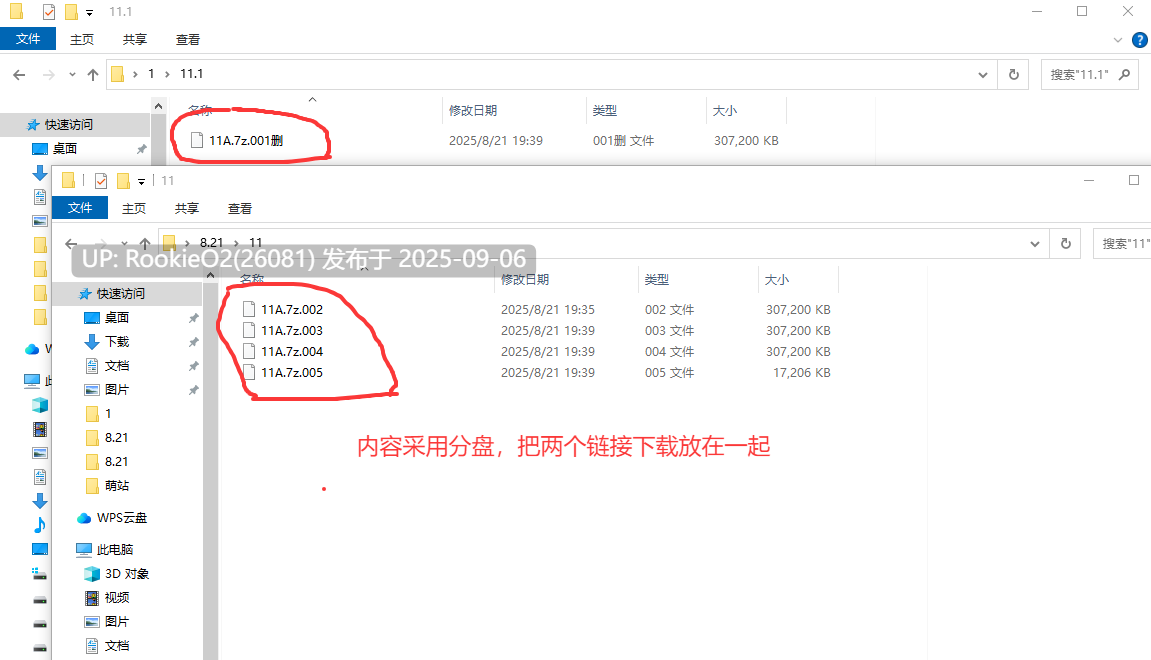Open 3D 对象 under 此电脑
The width and height of the screenshot is (1151, 660).
tap(127, 574)
